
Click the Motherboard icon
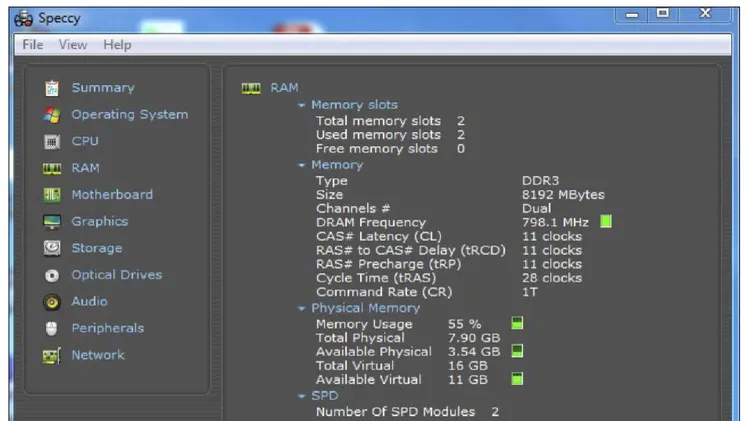(52, 195)
